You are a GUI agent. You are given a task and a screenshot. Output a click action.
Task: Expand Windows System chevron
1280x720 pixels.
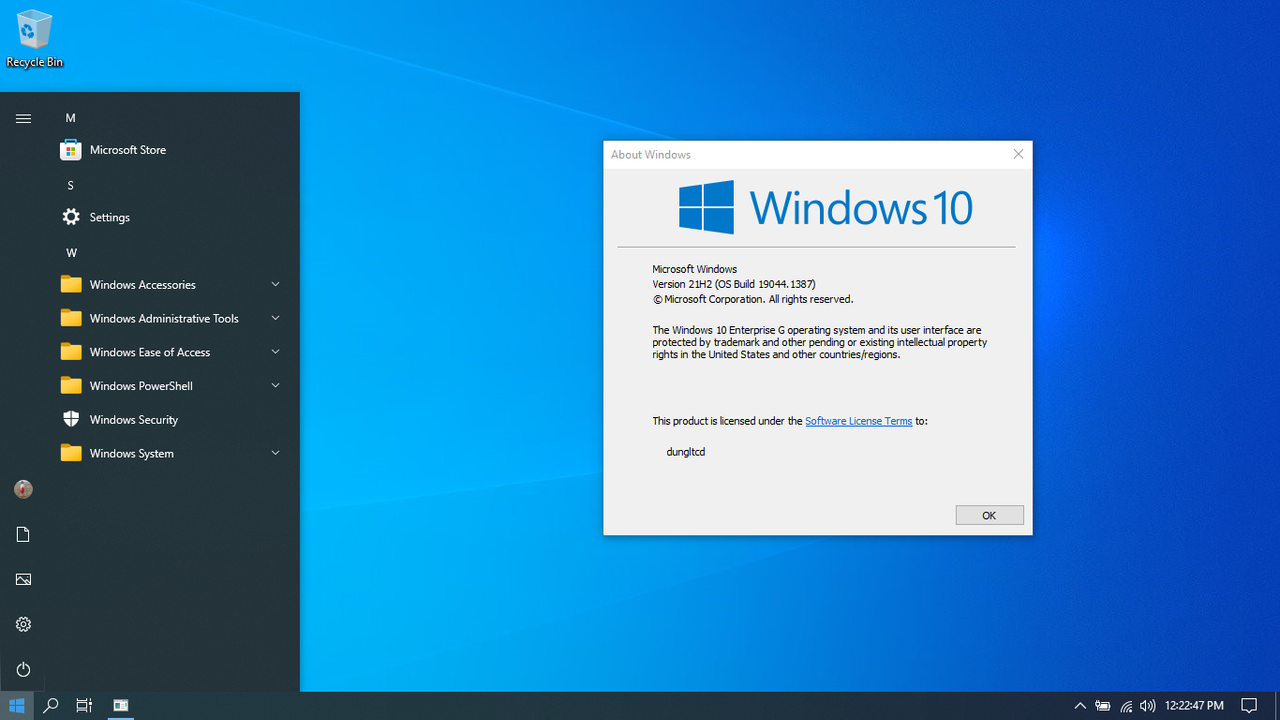(275, 453)
